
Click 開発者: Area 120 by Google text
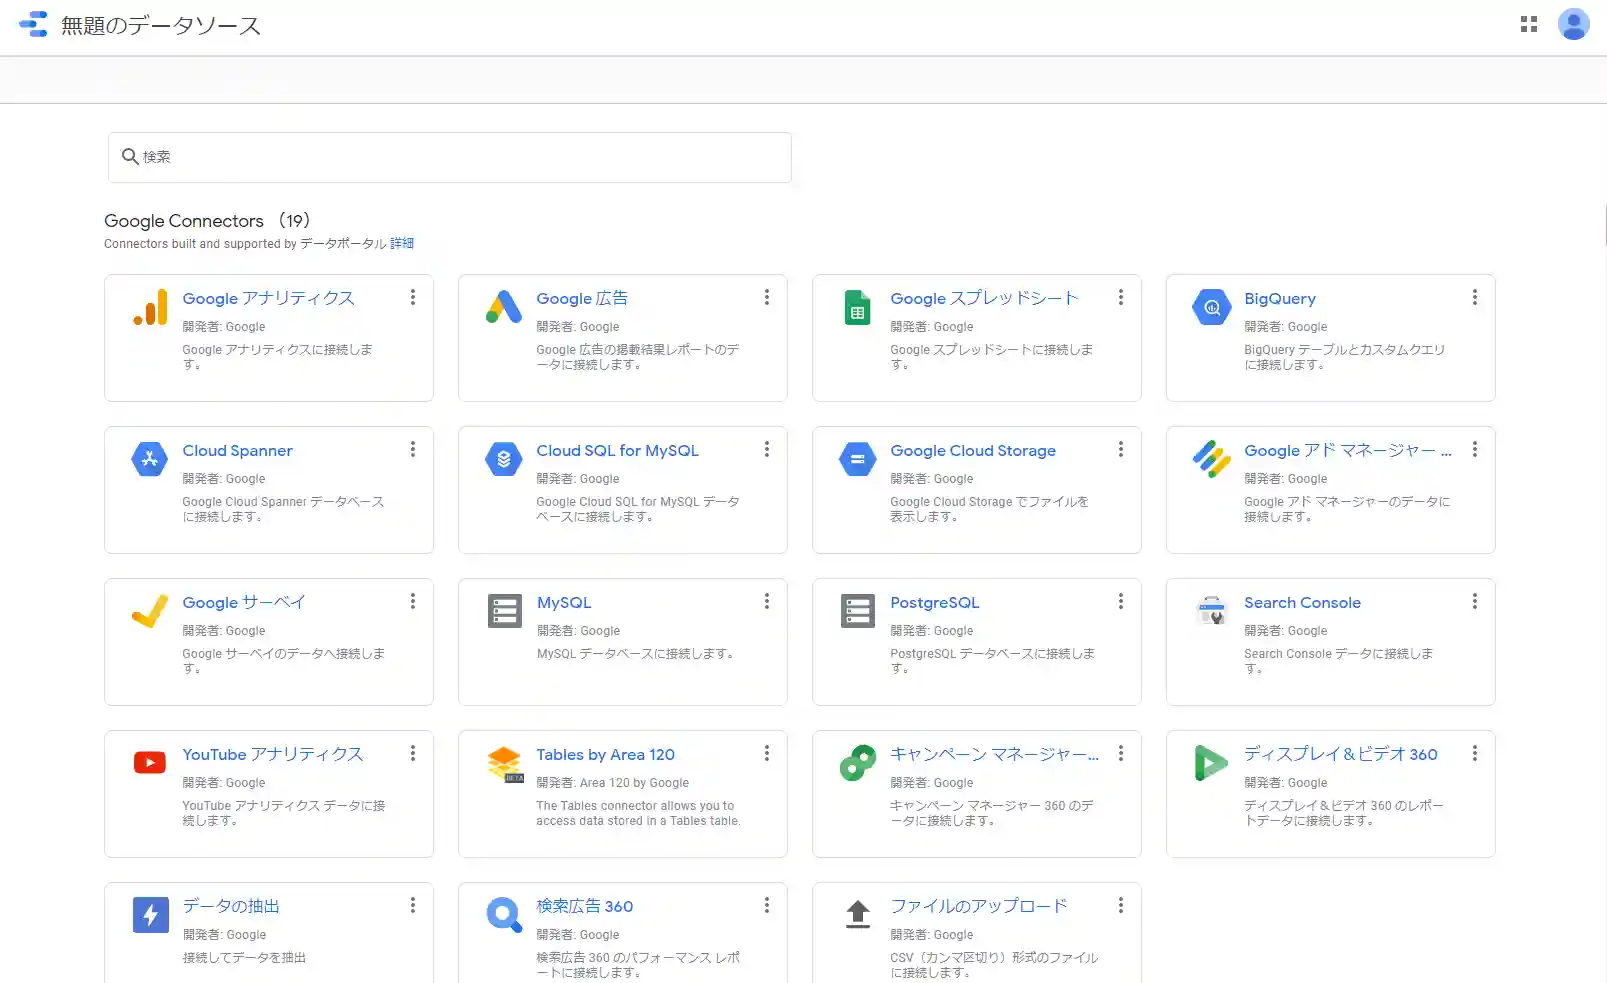click(612, 783)
